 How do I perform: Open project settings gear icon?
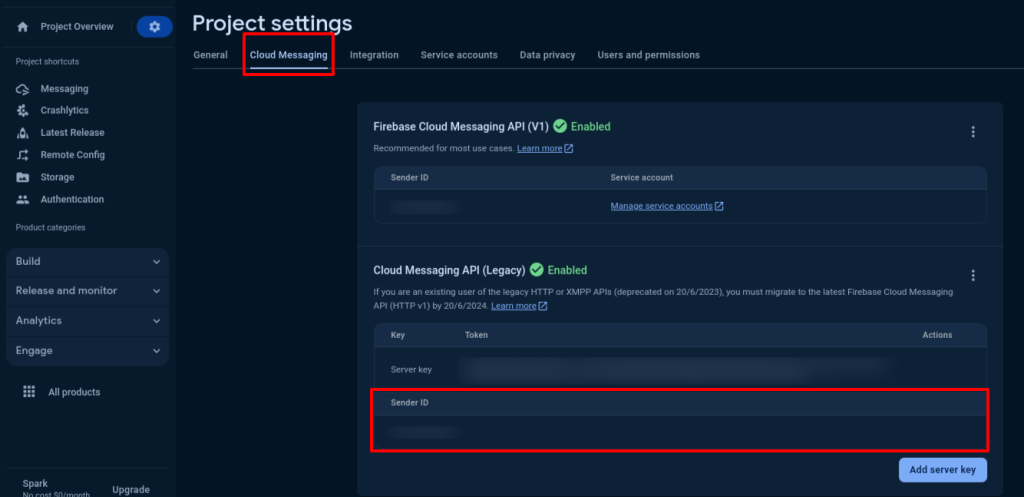tap(155, 27)
